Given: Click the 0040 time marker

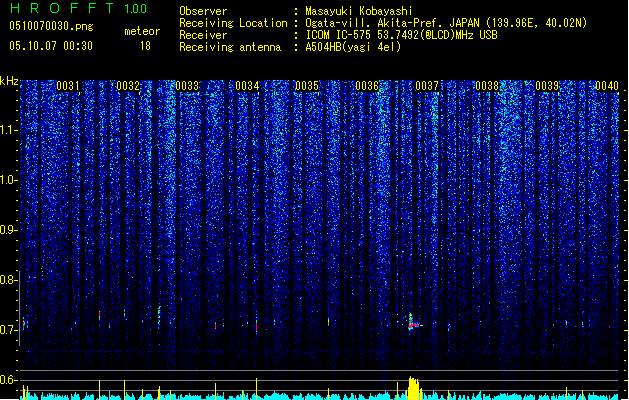Looking at the screenshot, I should click(x=607, y=86).
